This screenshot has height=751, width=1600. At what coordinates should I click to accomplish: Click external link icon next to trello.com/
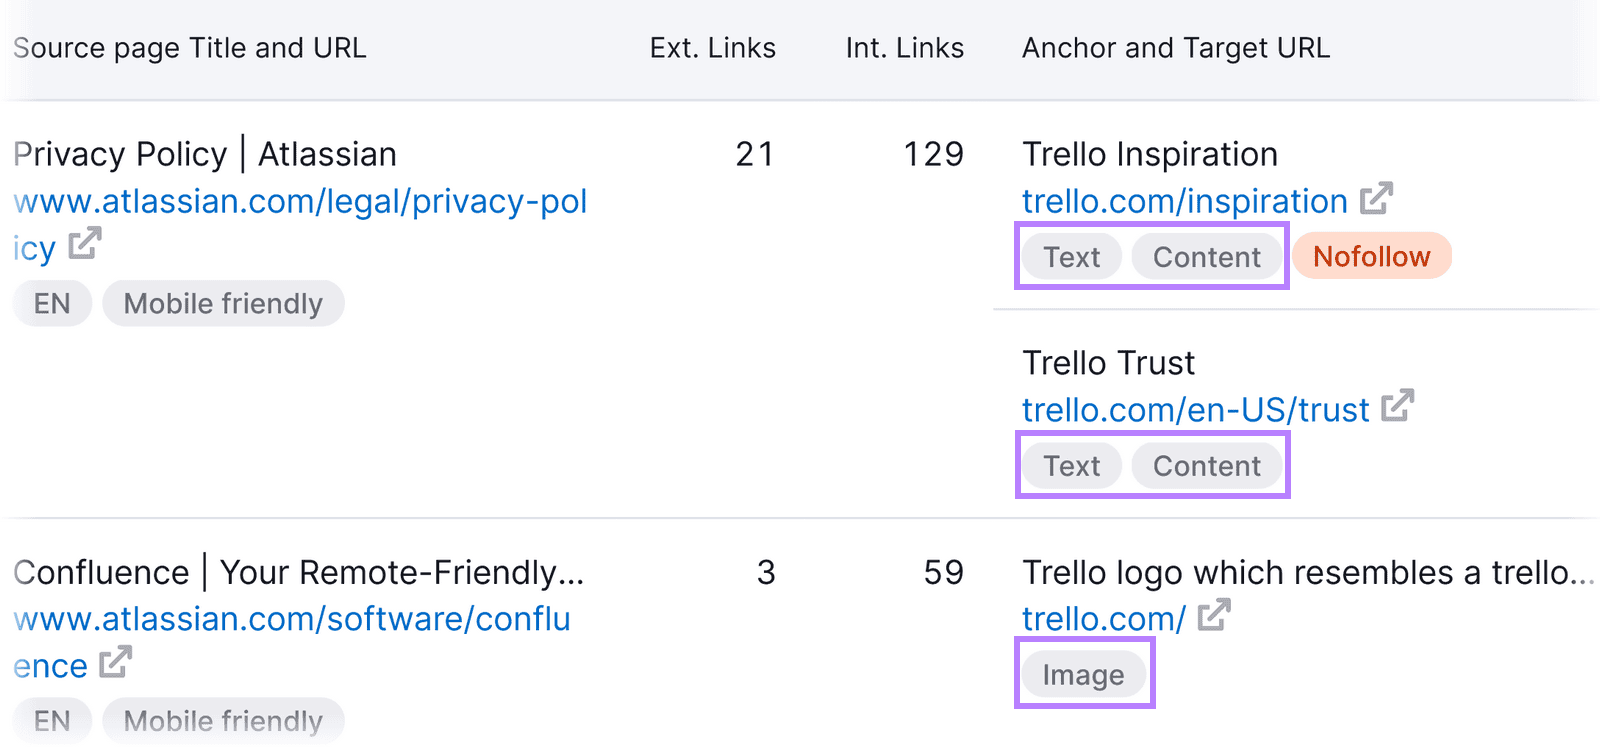tap(1213, 615)
